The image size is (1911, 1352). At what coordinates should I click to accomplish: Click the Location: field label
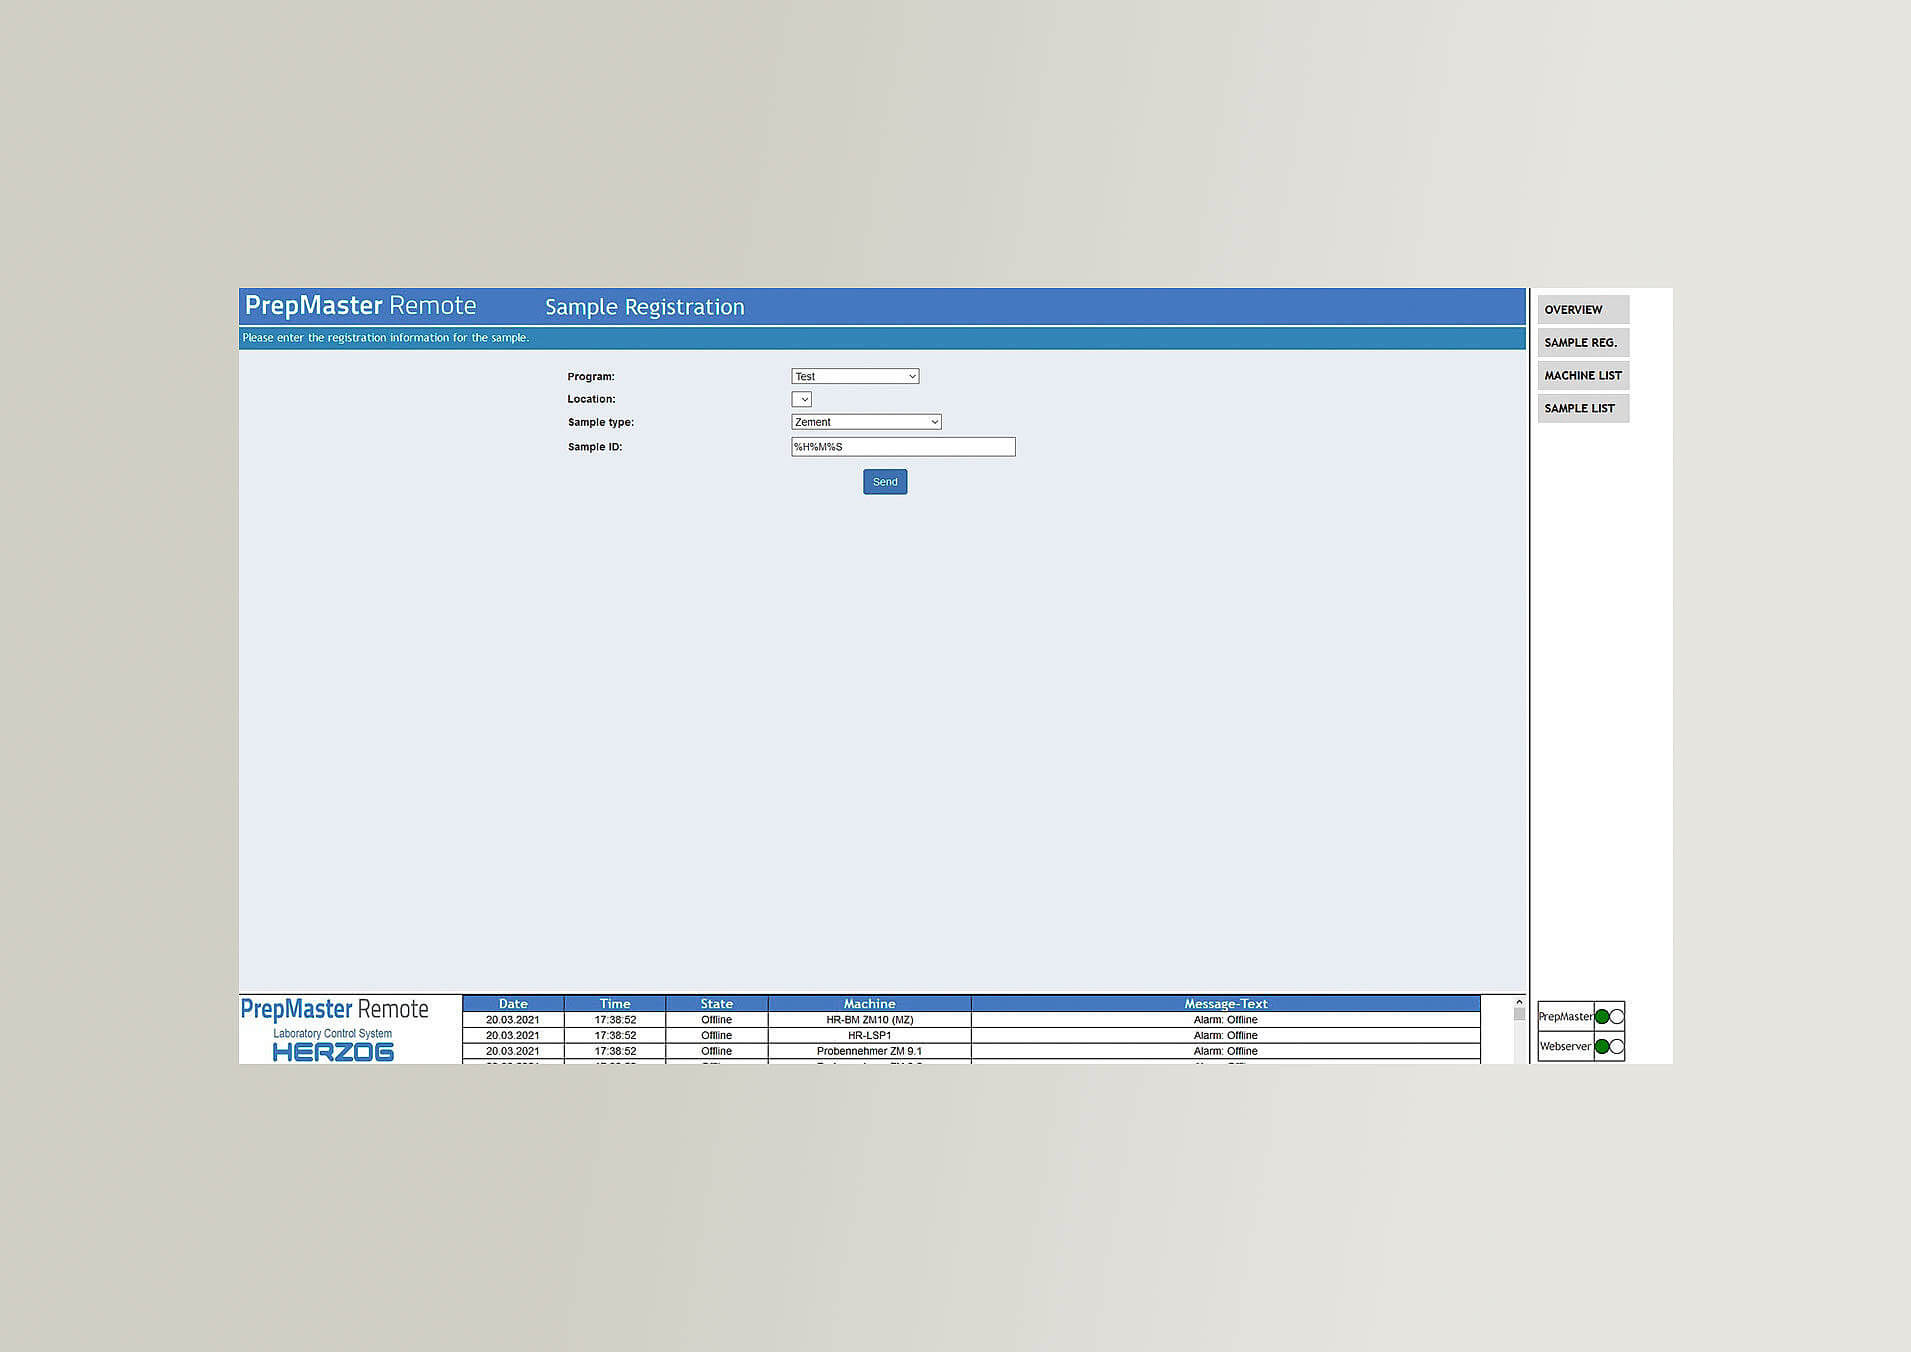pos(592,399)
